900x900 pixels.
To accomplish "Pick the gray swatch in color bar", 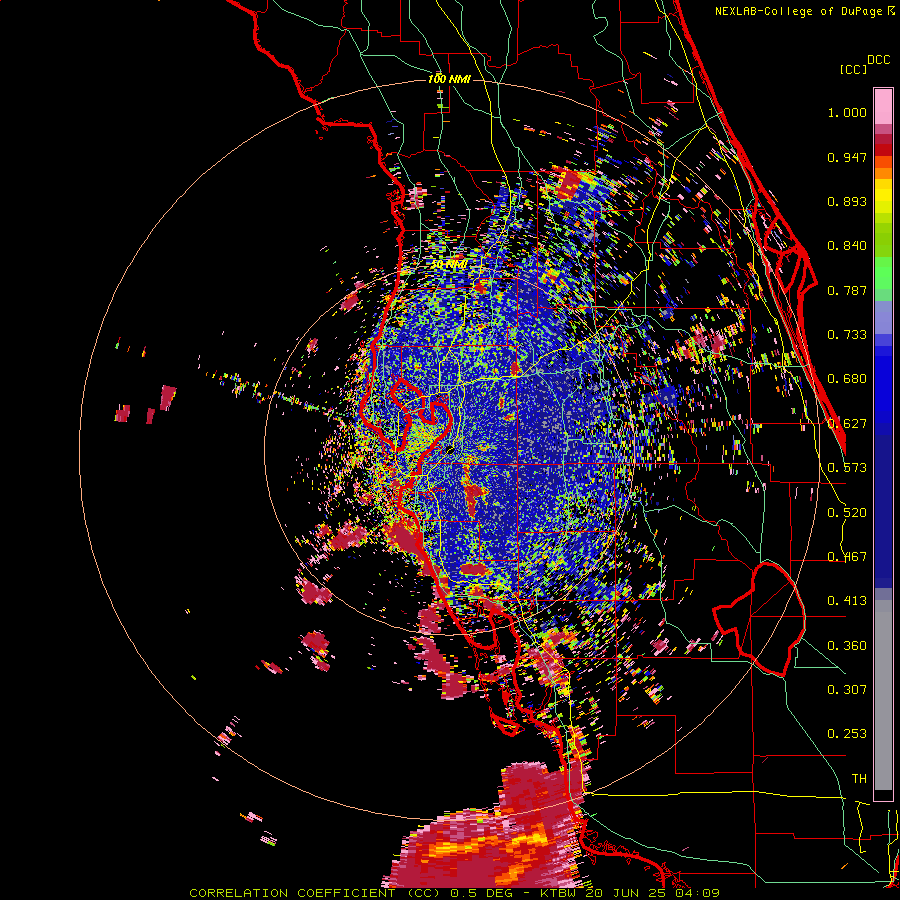I will (x=883, y=695).
